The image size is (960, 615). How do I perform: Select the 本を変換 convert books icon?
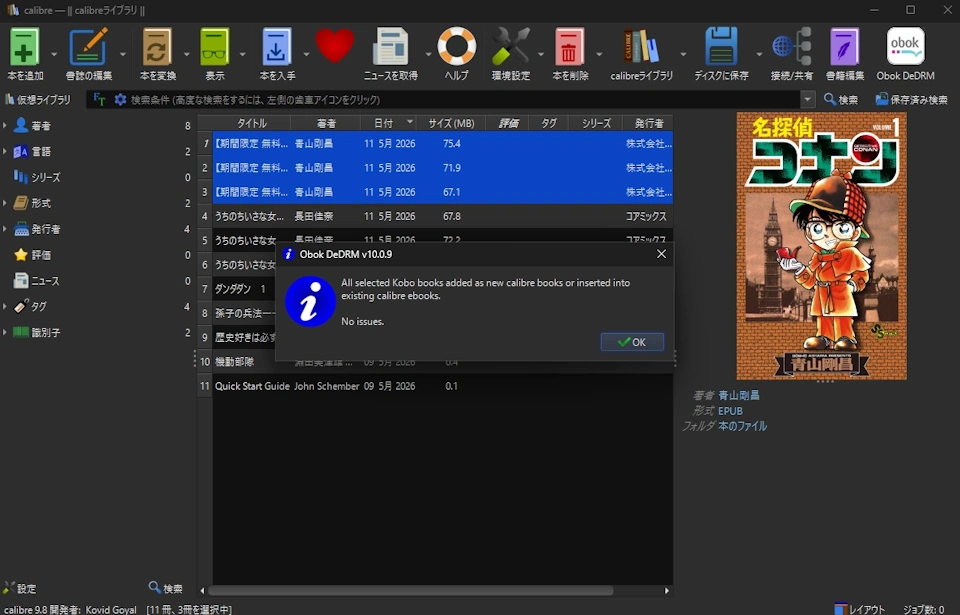157,47
